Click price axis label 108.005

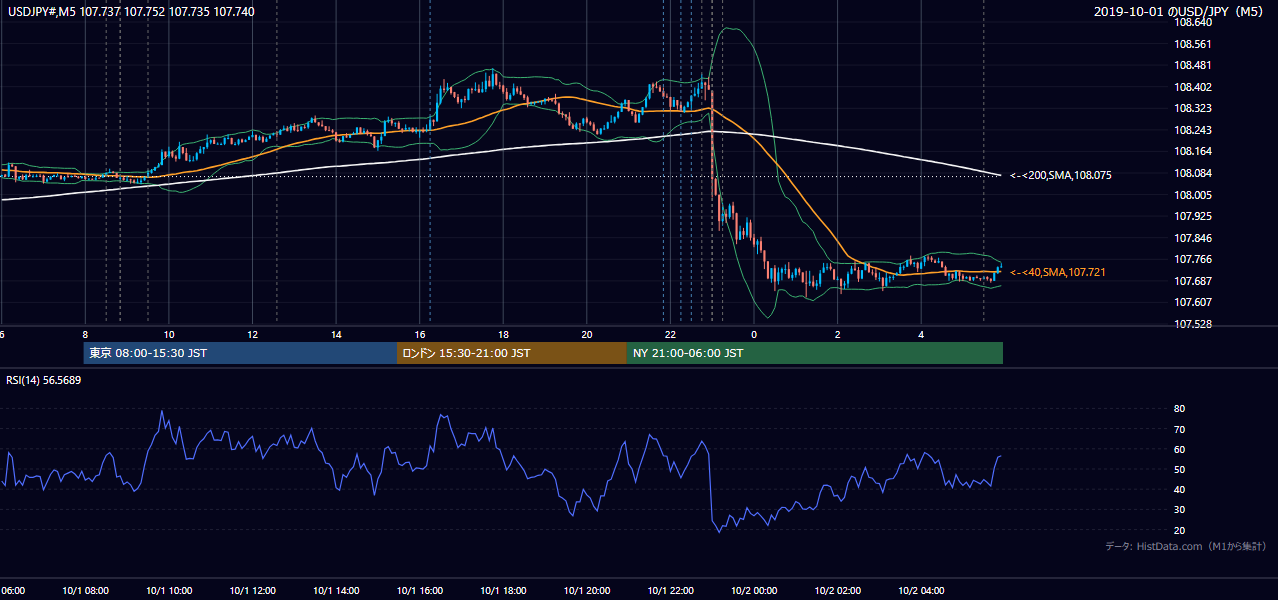point(1193,195)
